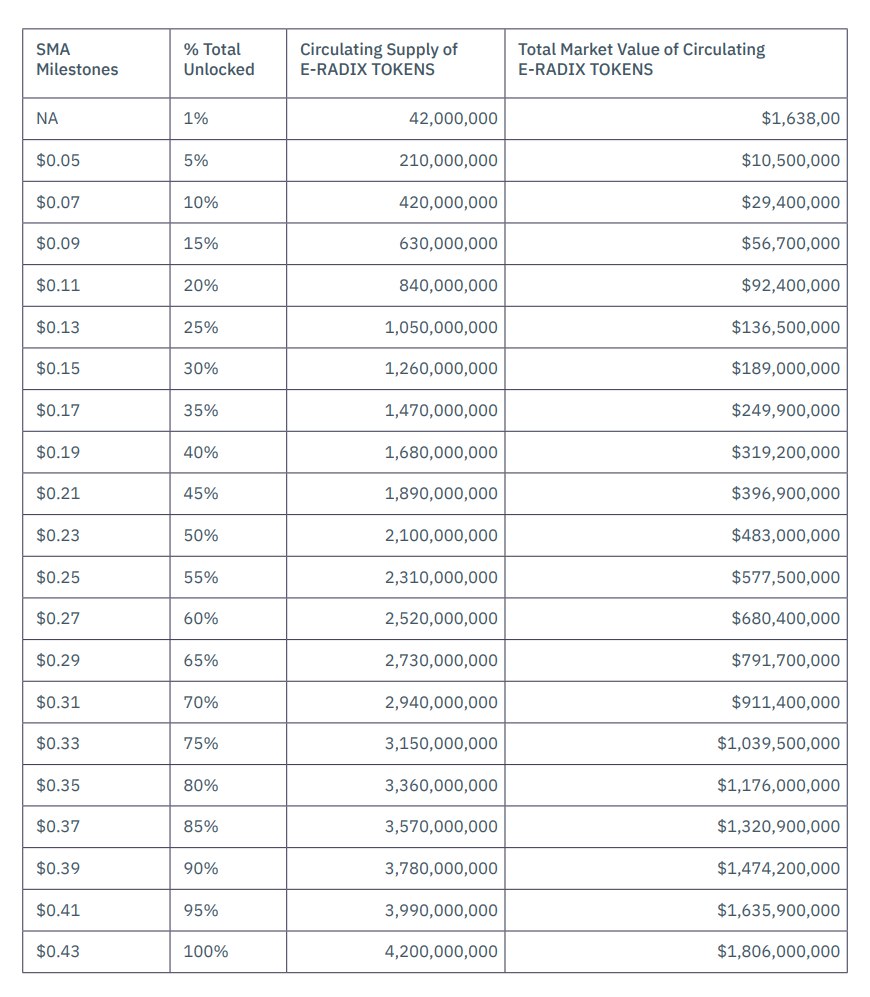Select the 1,470,000,000 supply cell
Viewport: 870px width, 997px height.
[396, 410]
